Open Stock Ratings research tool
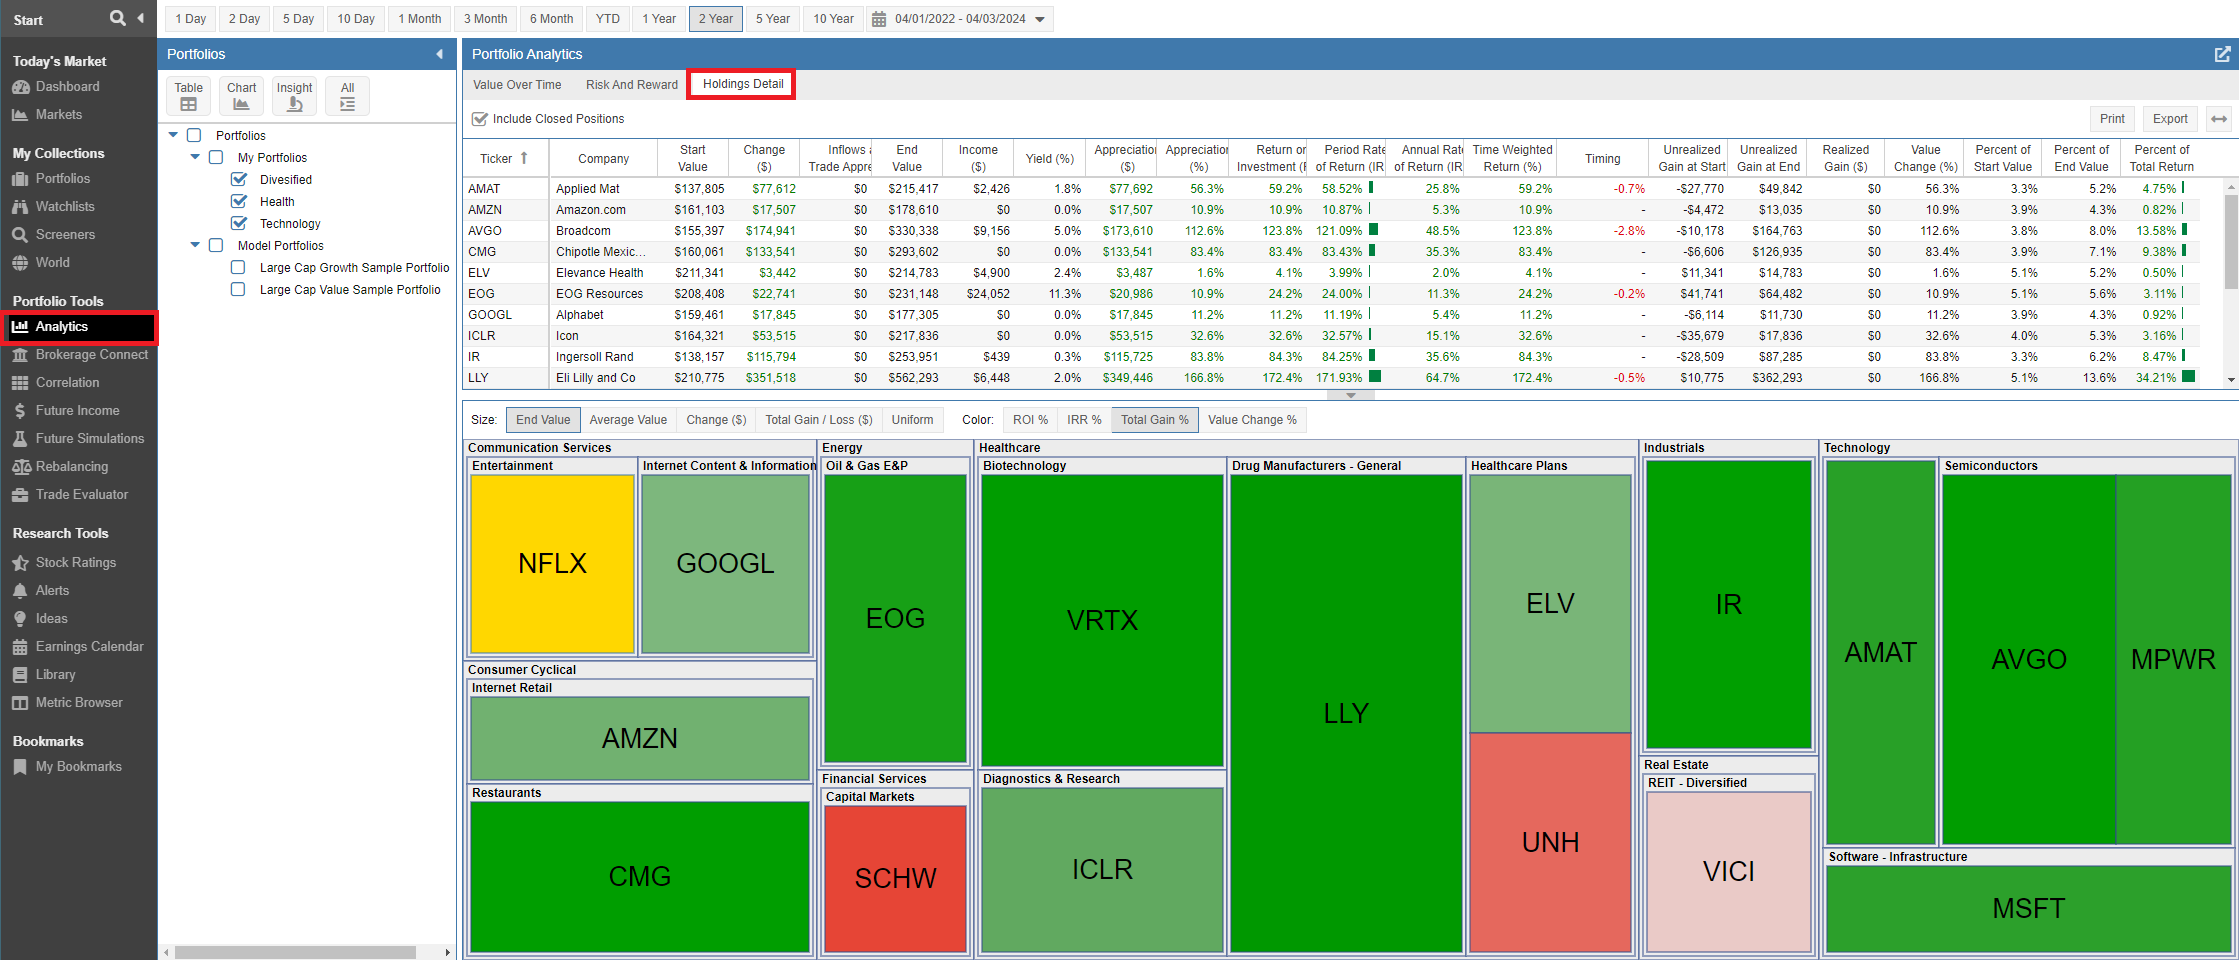 point(75,563)
